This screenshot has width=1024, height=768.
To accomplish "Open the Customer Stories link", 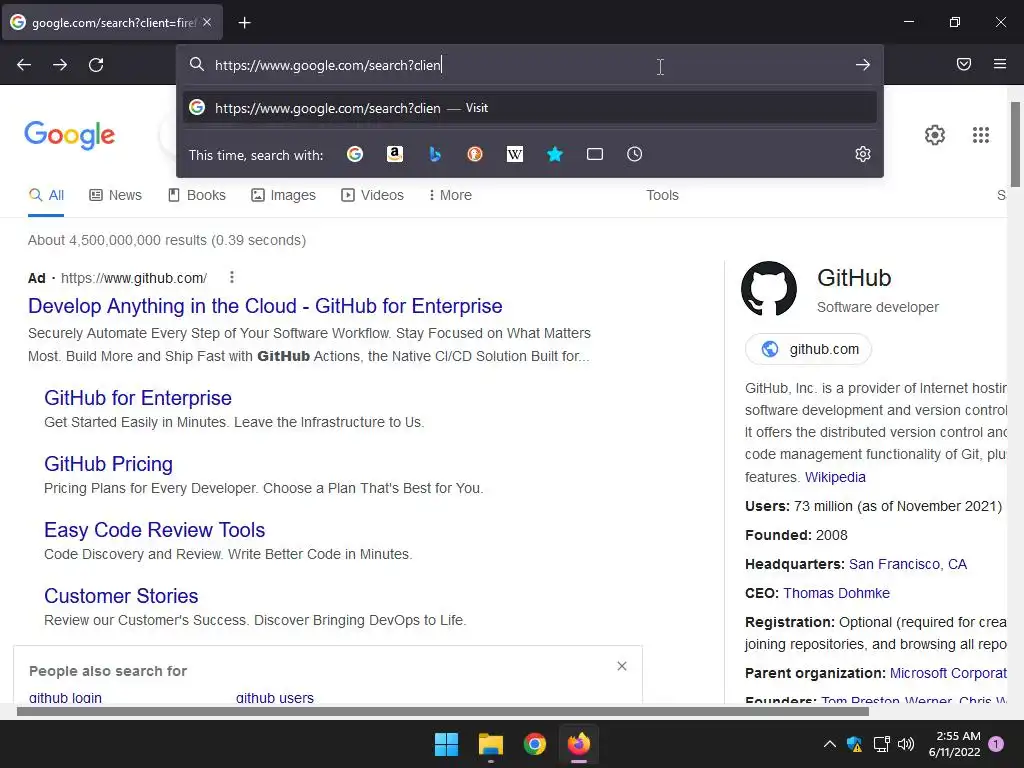I will pos(121,596).
